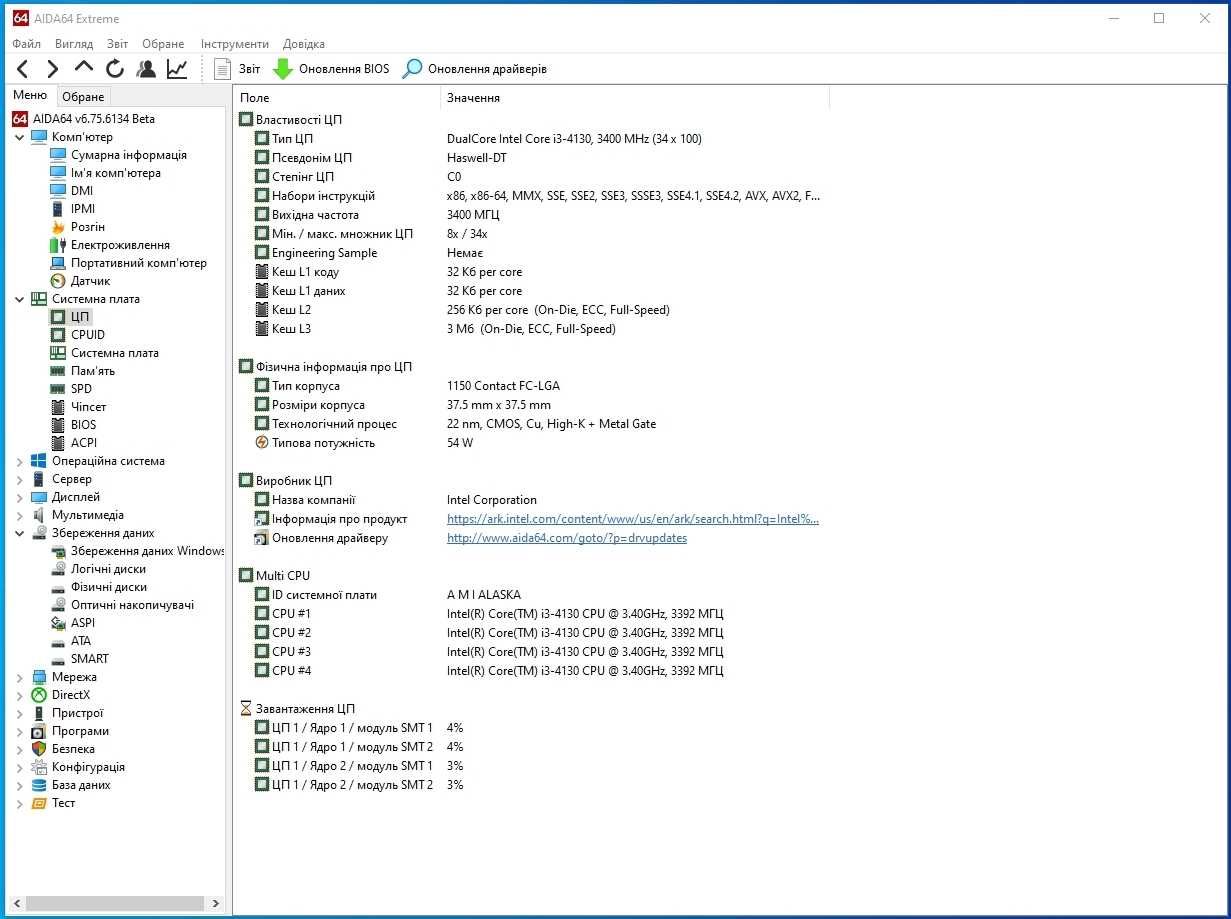Open the Файл menu
This screenshot has width=1231, height=919.
(27, 44)
